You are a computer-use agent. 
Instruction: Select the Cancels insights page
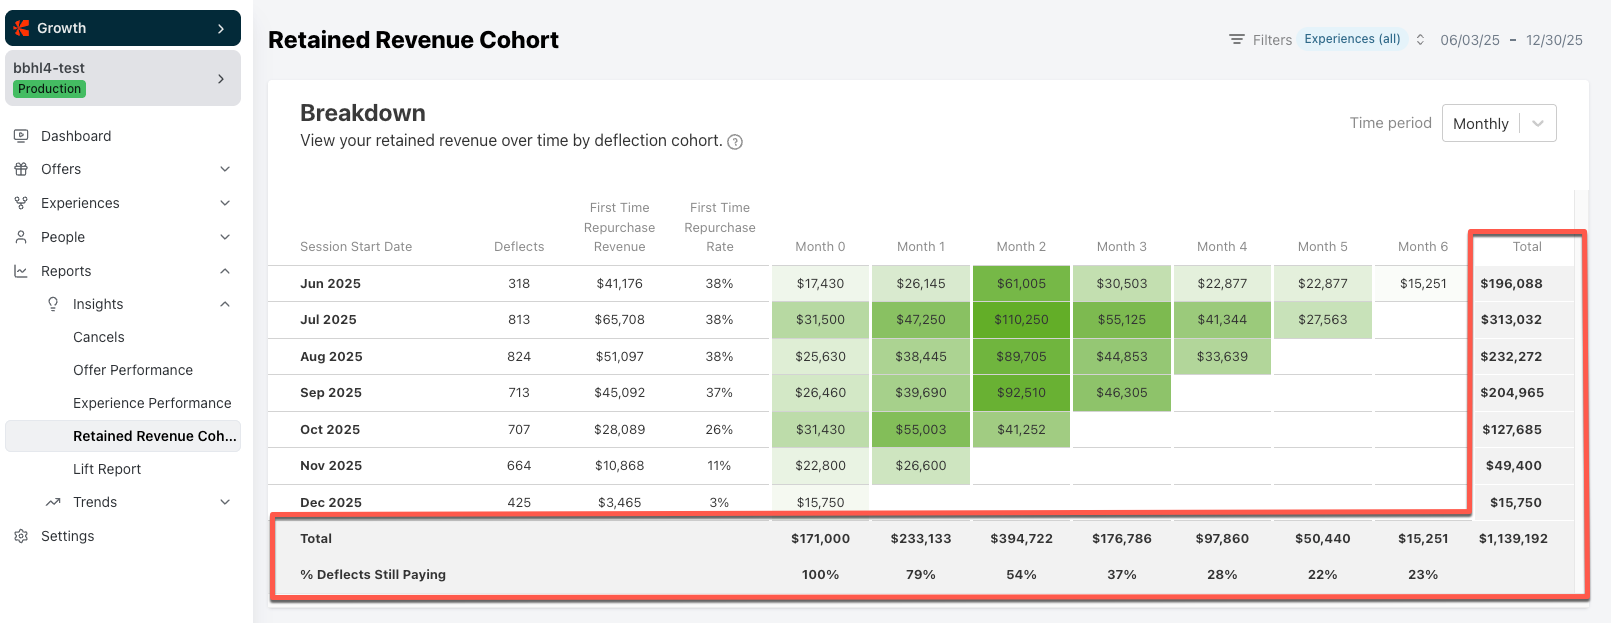point(99,337)
